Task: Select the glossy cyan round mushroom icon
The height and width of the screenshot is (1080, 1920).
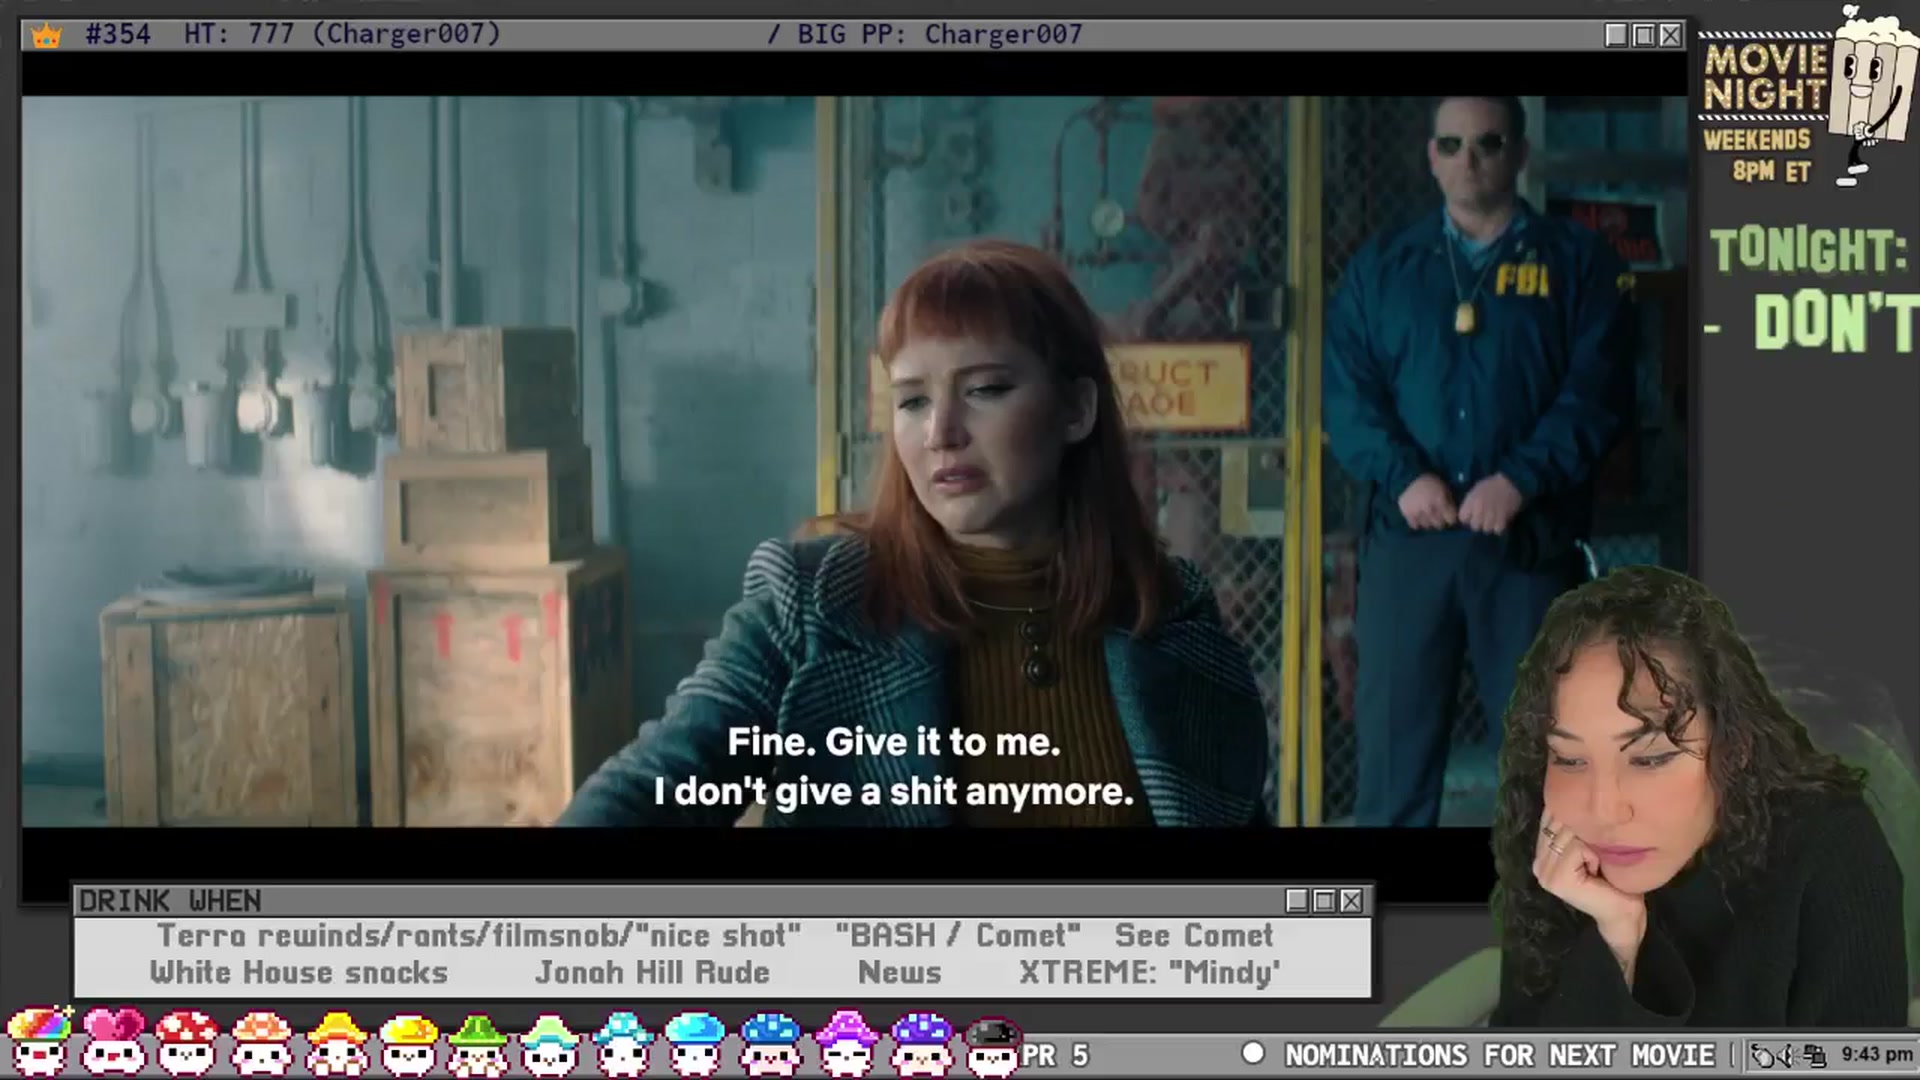Action: pyautogui.click(x=695, y=1042)
